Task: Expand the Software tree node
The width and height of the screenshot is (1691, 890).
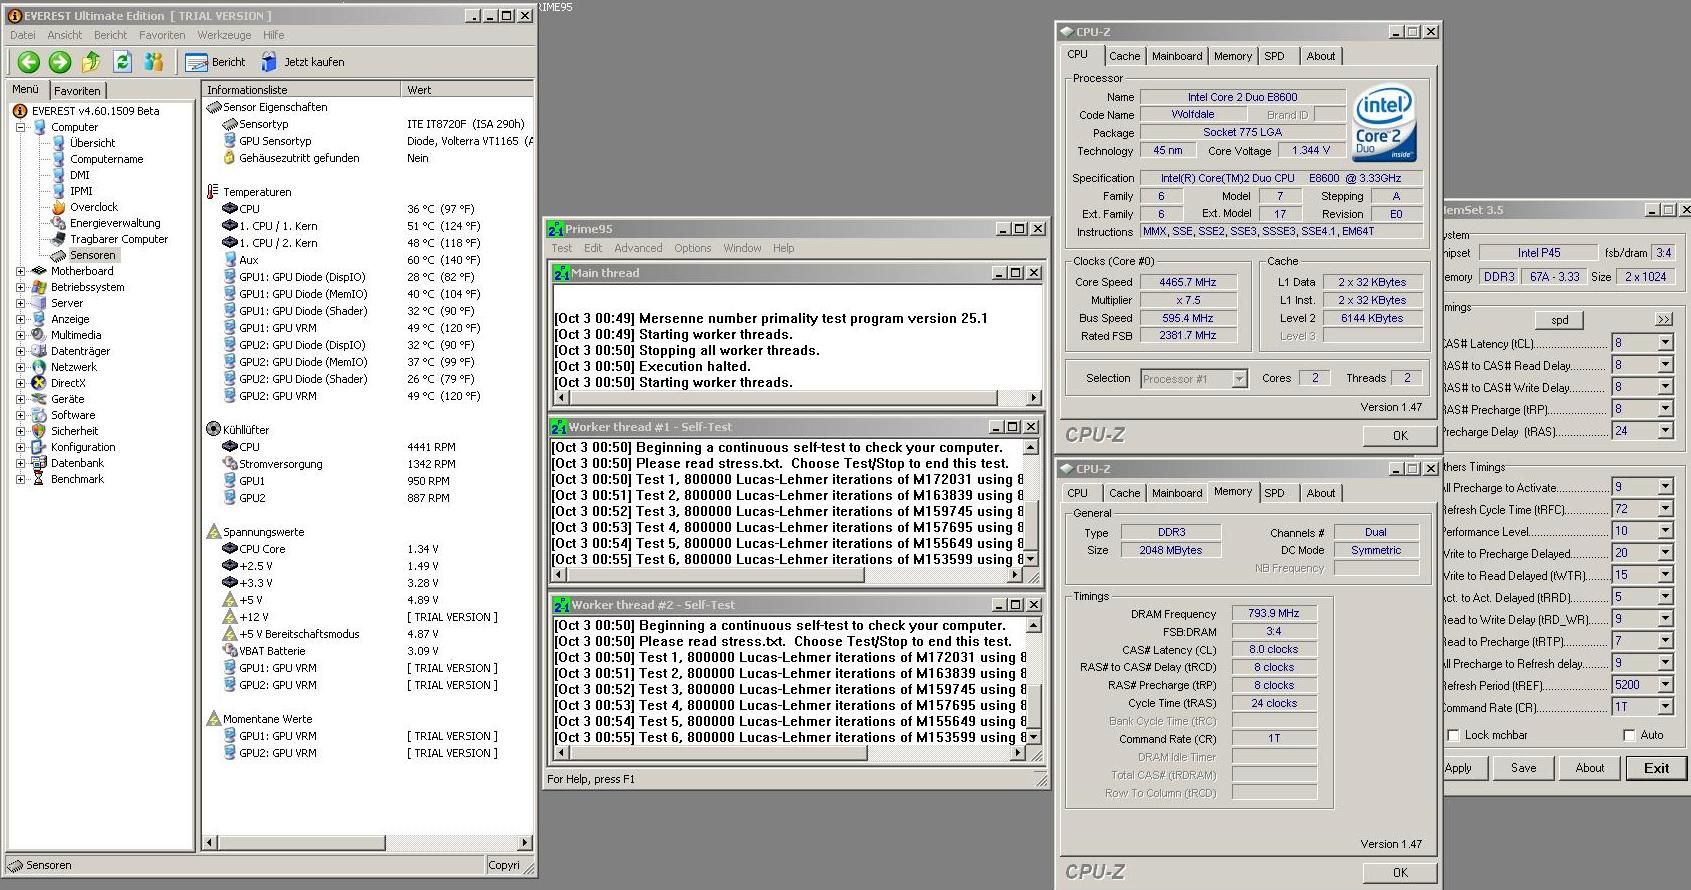Action: (x=20, y=415)
